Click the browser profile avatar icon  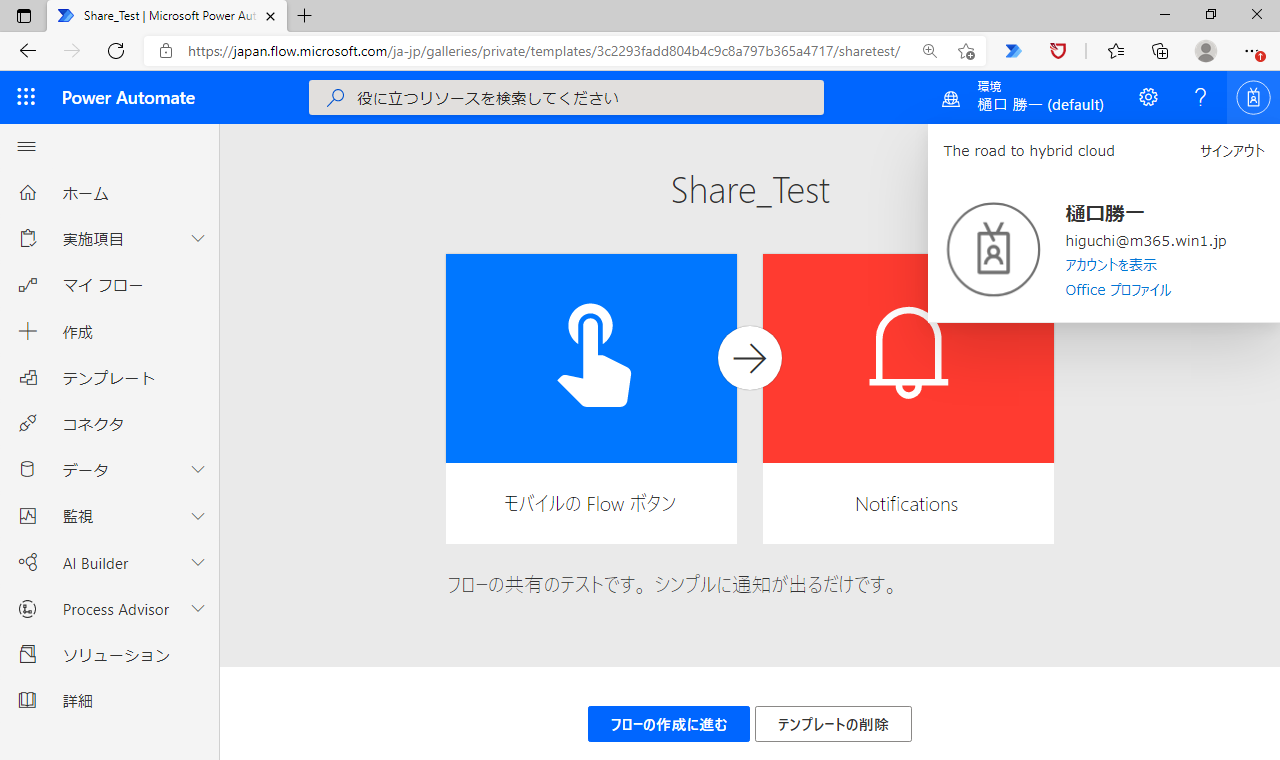[x=1206, y=51]
